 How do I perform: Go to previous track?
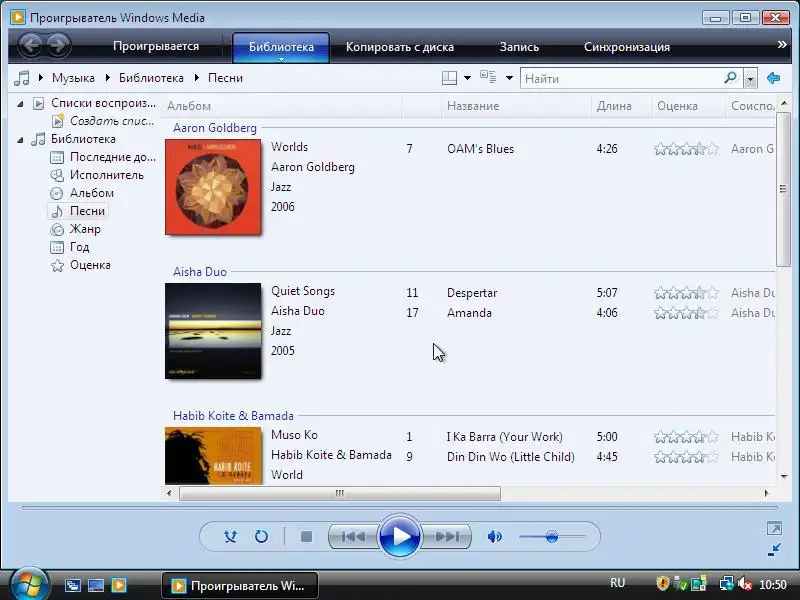click(353, 536)
